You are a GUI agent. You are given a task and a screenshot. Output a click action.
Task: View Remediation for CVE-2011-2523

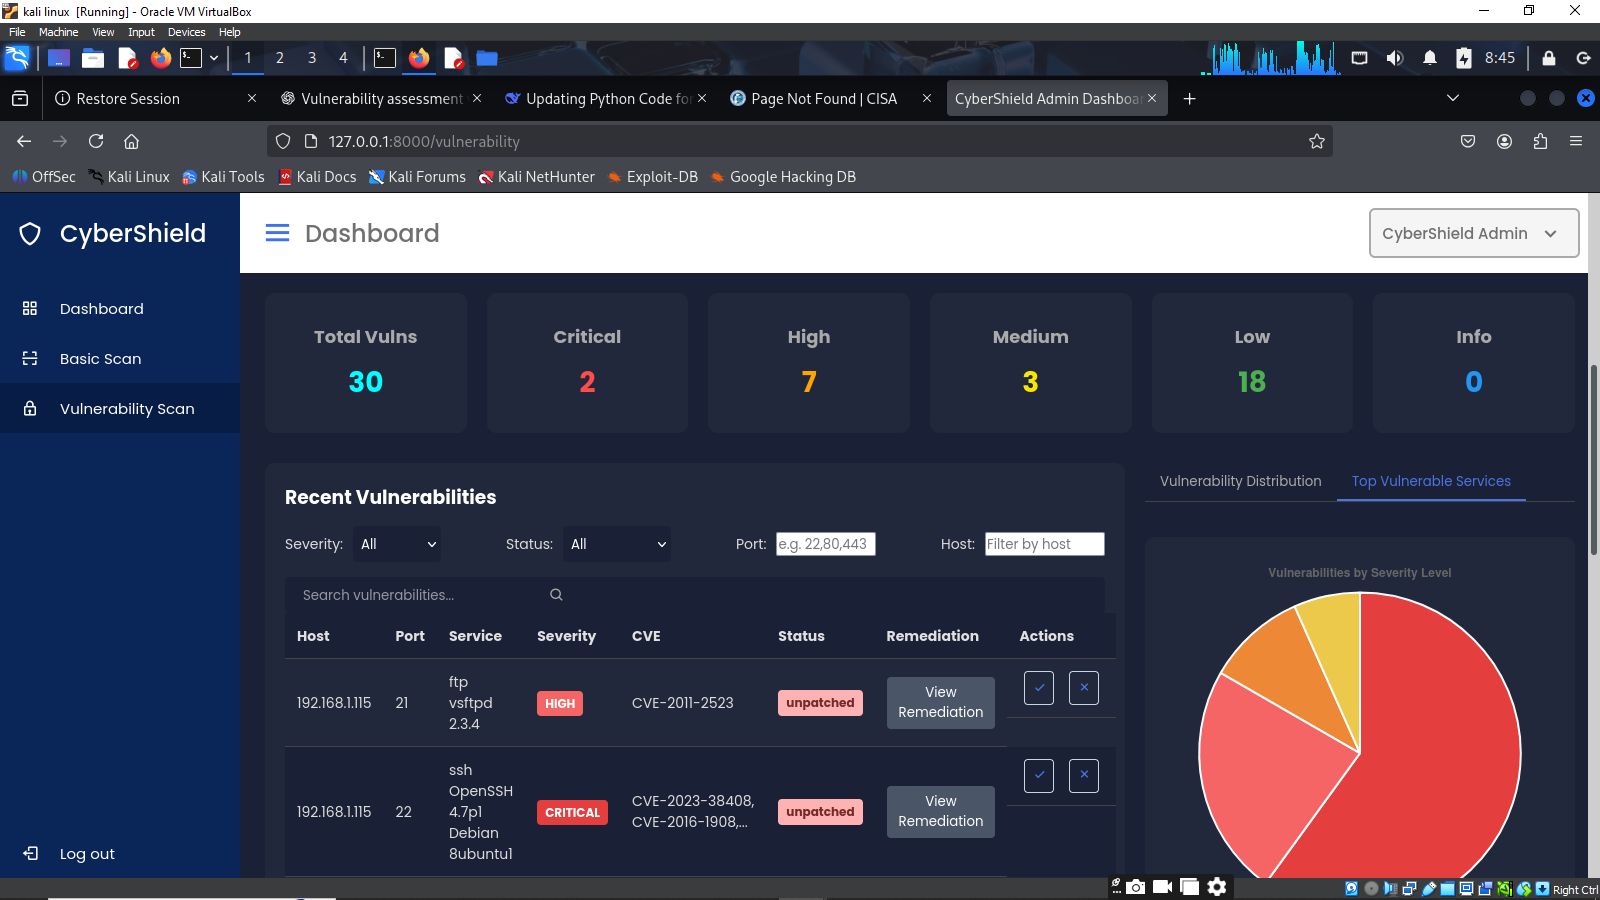[x=941, y=703]
